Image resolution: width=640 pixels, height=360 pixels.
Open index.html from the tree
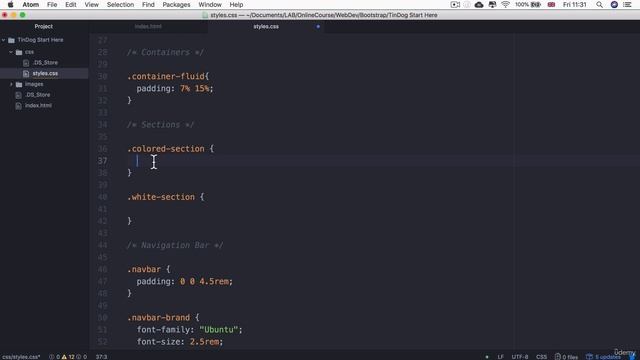pos(38,105)
